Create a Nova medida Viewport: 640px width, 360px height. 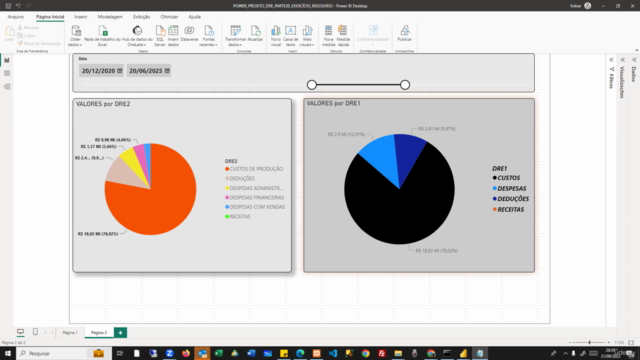click(328, 36)
